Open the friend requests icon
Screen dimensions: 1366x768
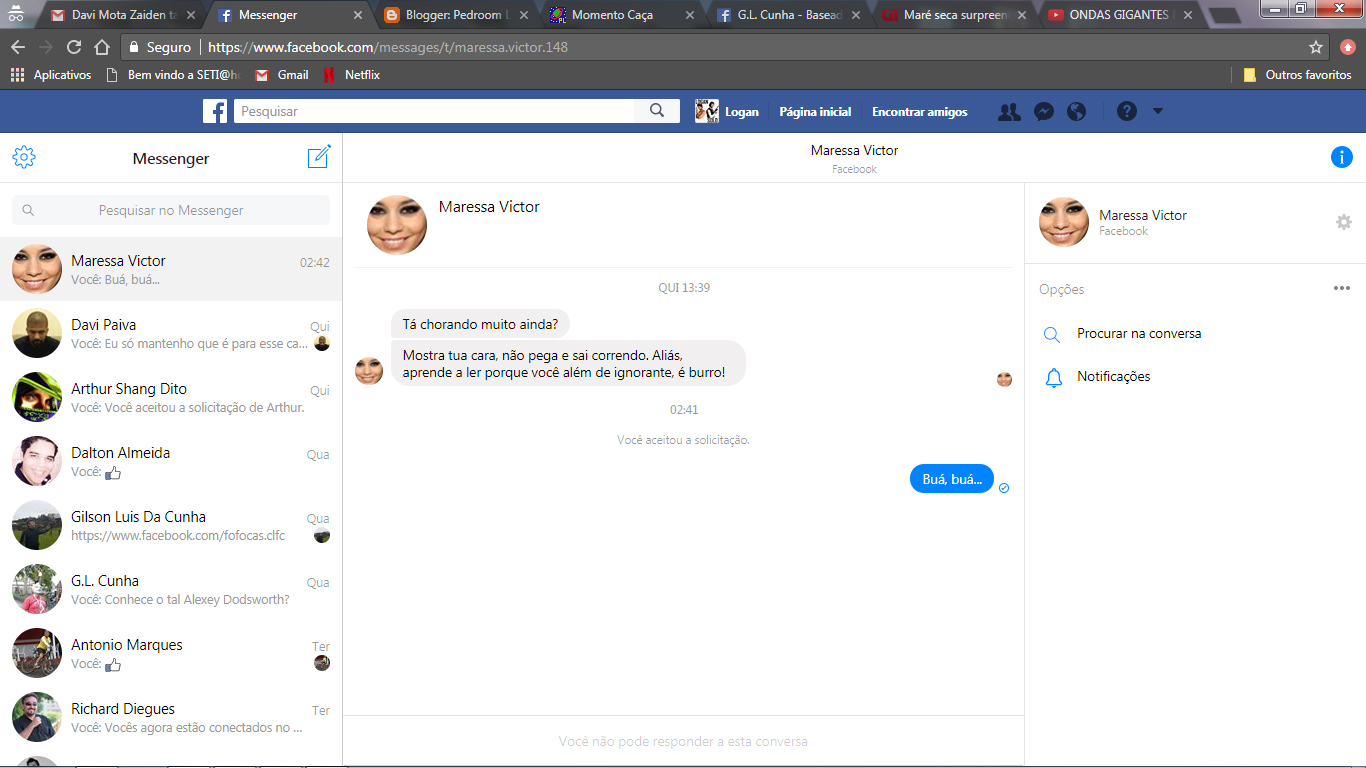click(1010, 112)
